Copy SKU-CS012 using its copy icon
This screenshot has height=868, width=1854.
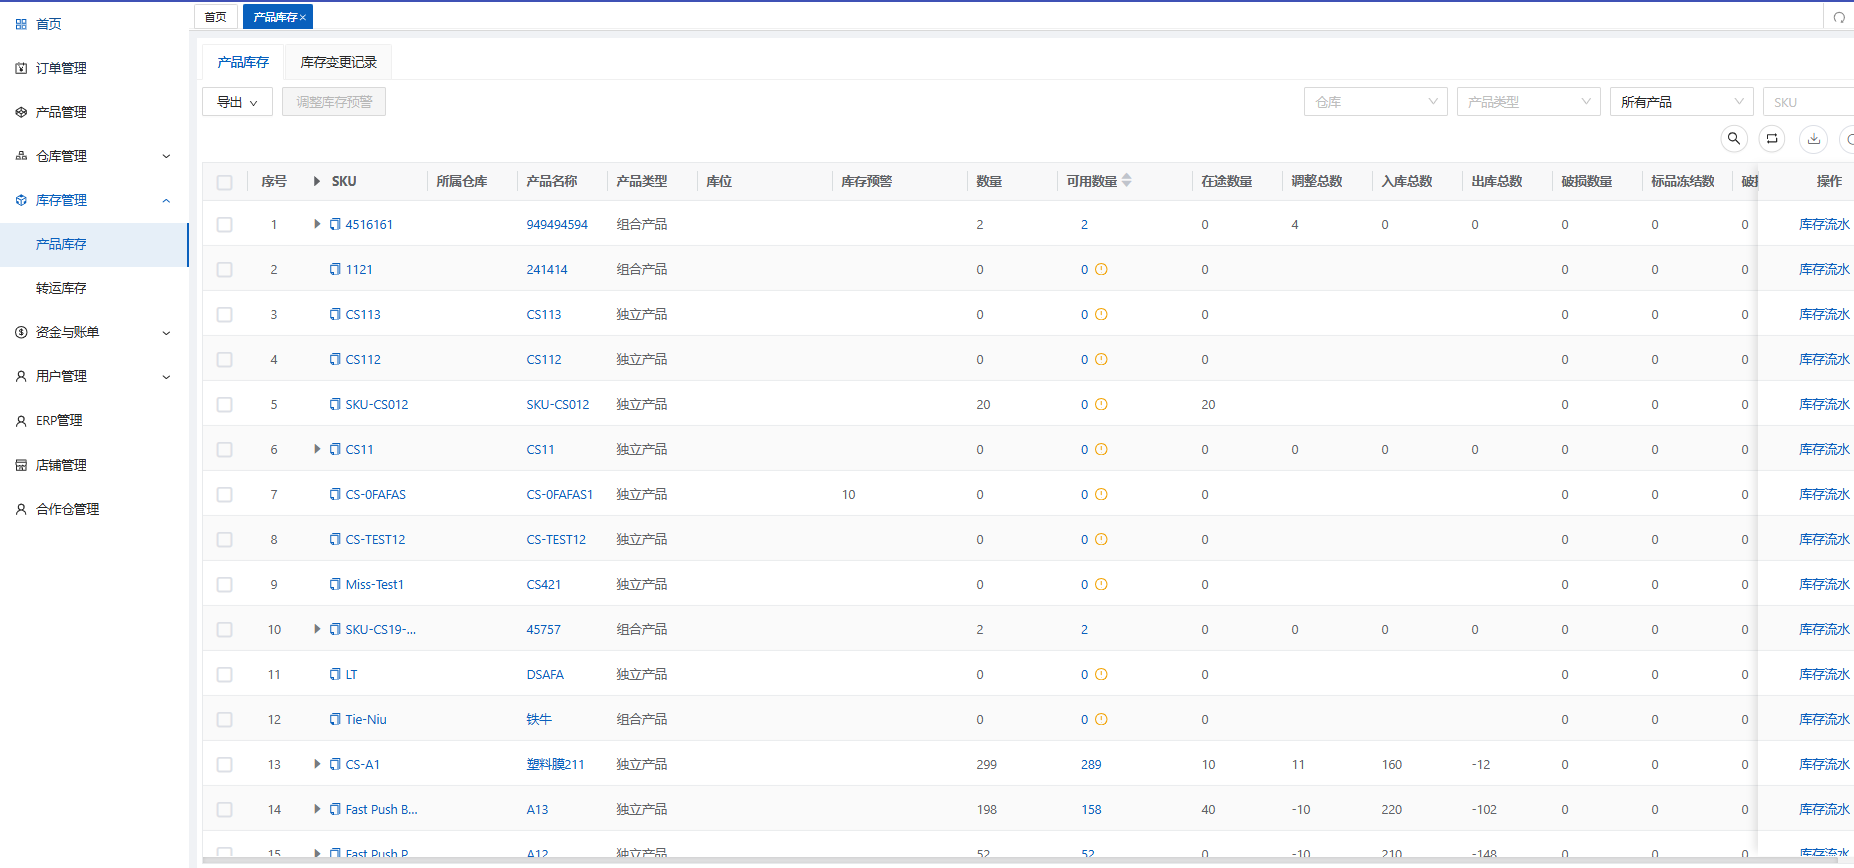point(335,404)
